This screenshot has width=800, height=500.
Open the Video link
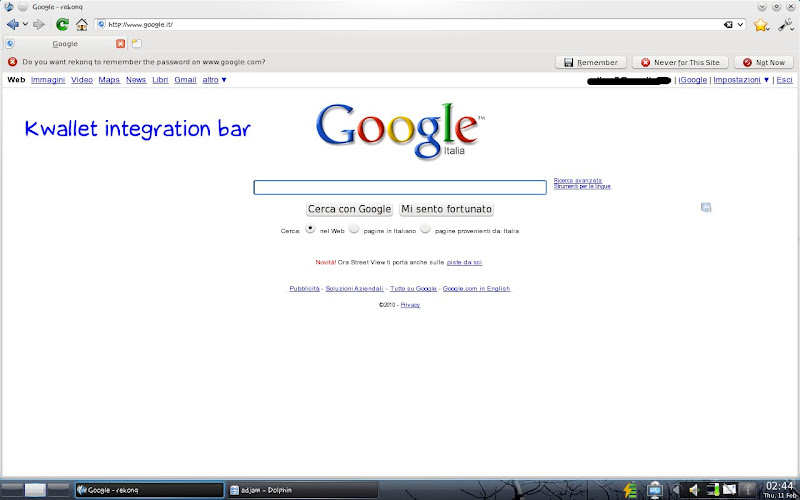point(82,80)
